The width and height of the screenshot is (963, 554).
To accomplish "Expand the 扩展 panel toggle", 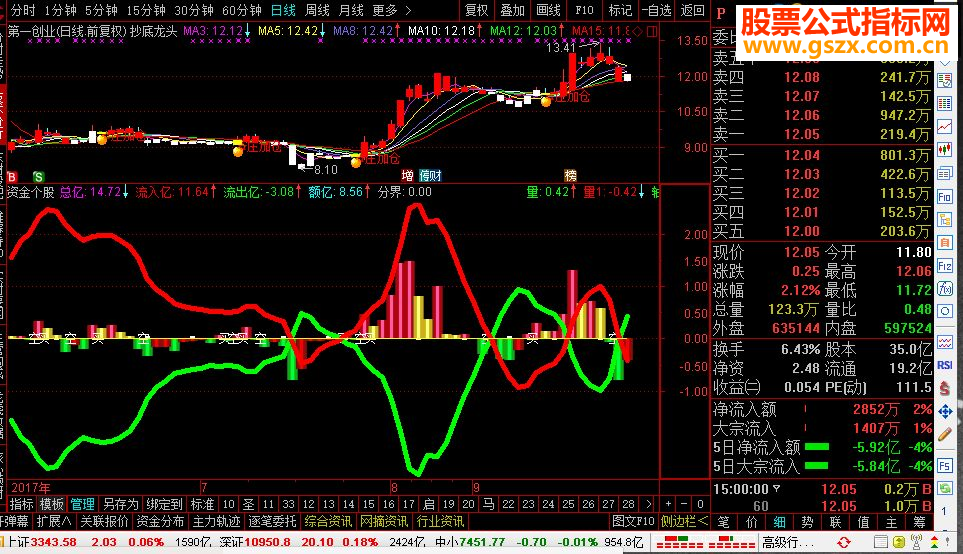I will (x=53, y=521).
